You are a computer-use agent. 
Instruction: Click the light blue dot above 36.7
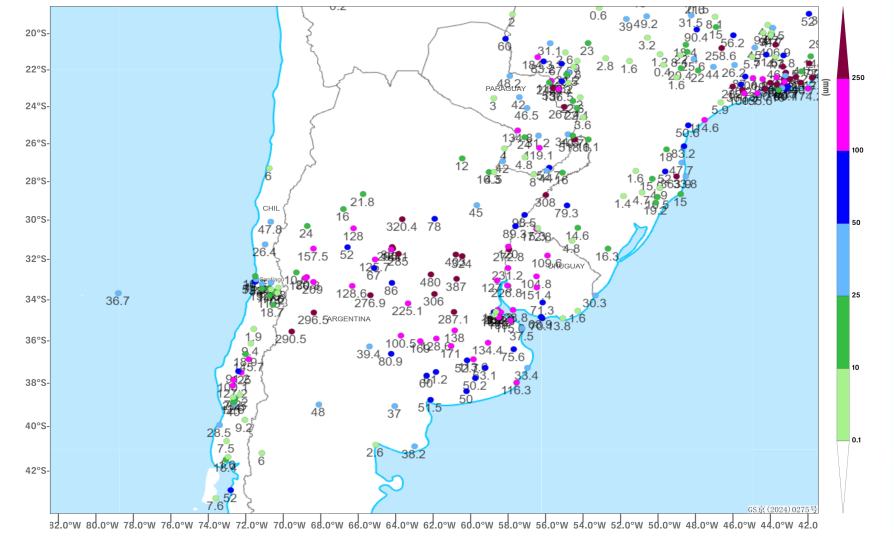point(118,293)
